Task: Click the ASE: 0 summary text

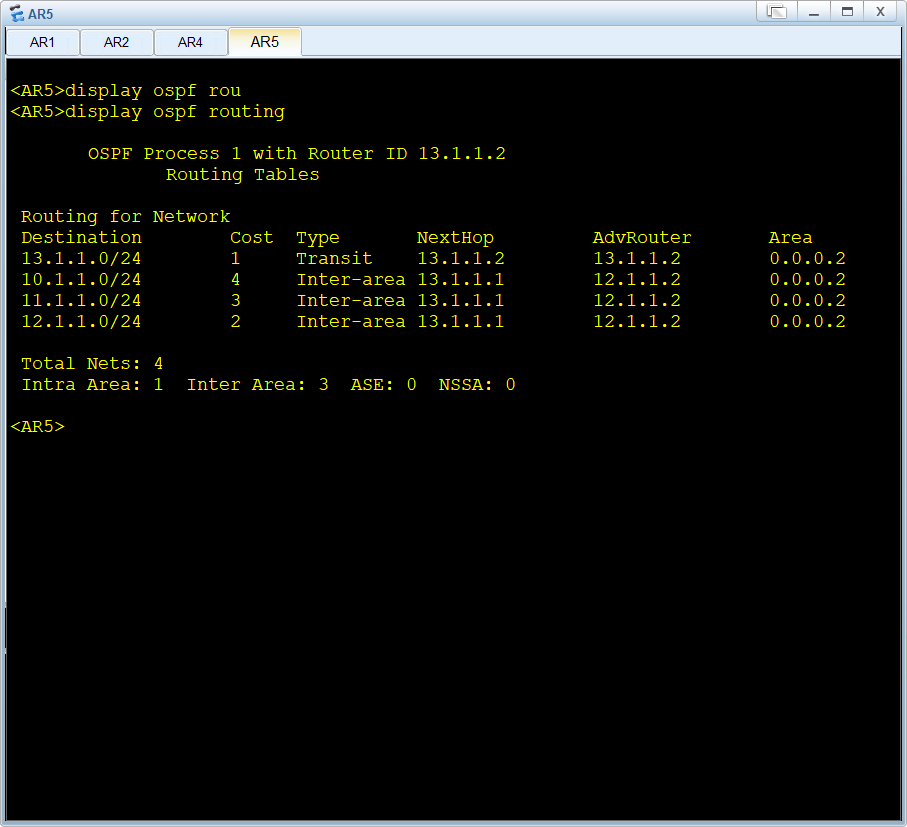Action: (384, 385)
